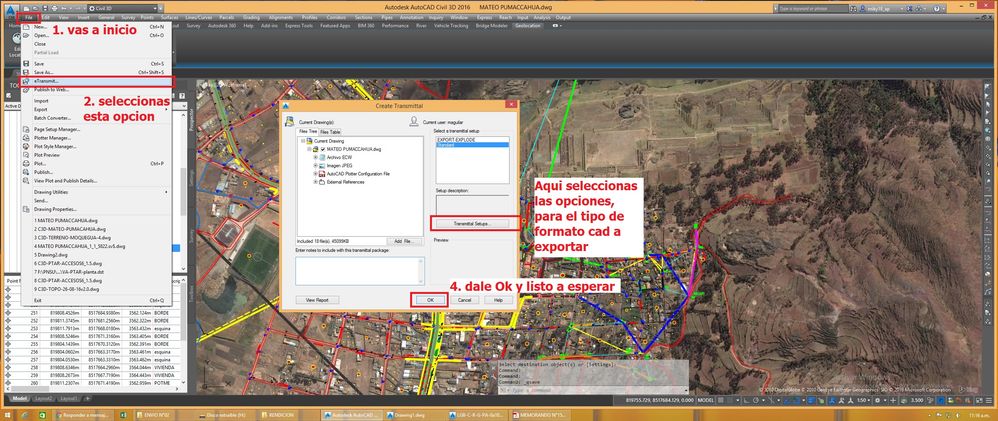Click customization menu icon on status bar
The image size is (998, 421).
990,401
